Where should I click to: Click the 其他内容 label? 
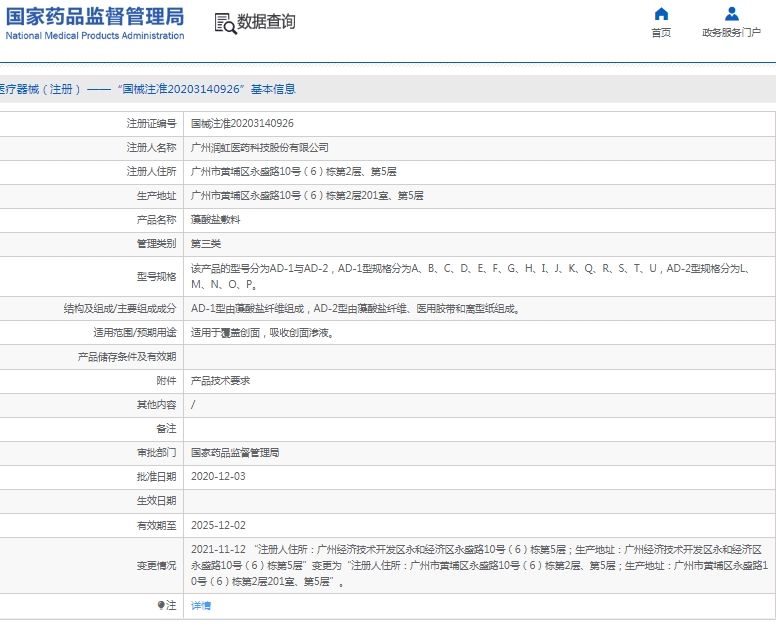[156, 405]
